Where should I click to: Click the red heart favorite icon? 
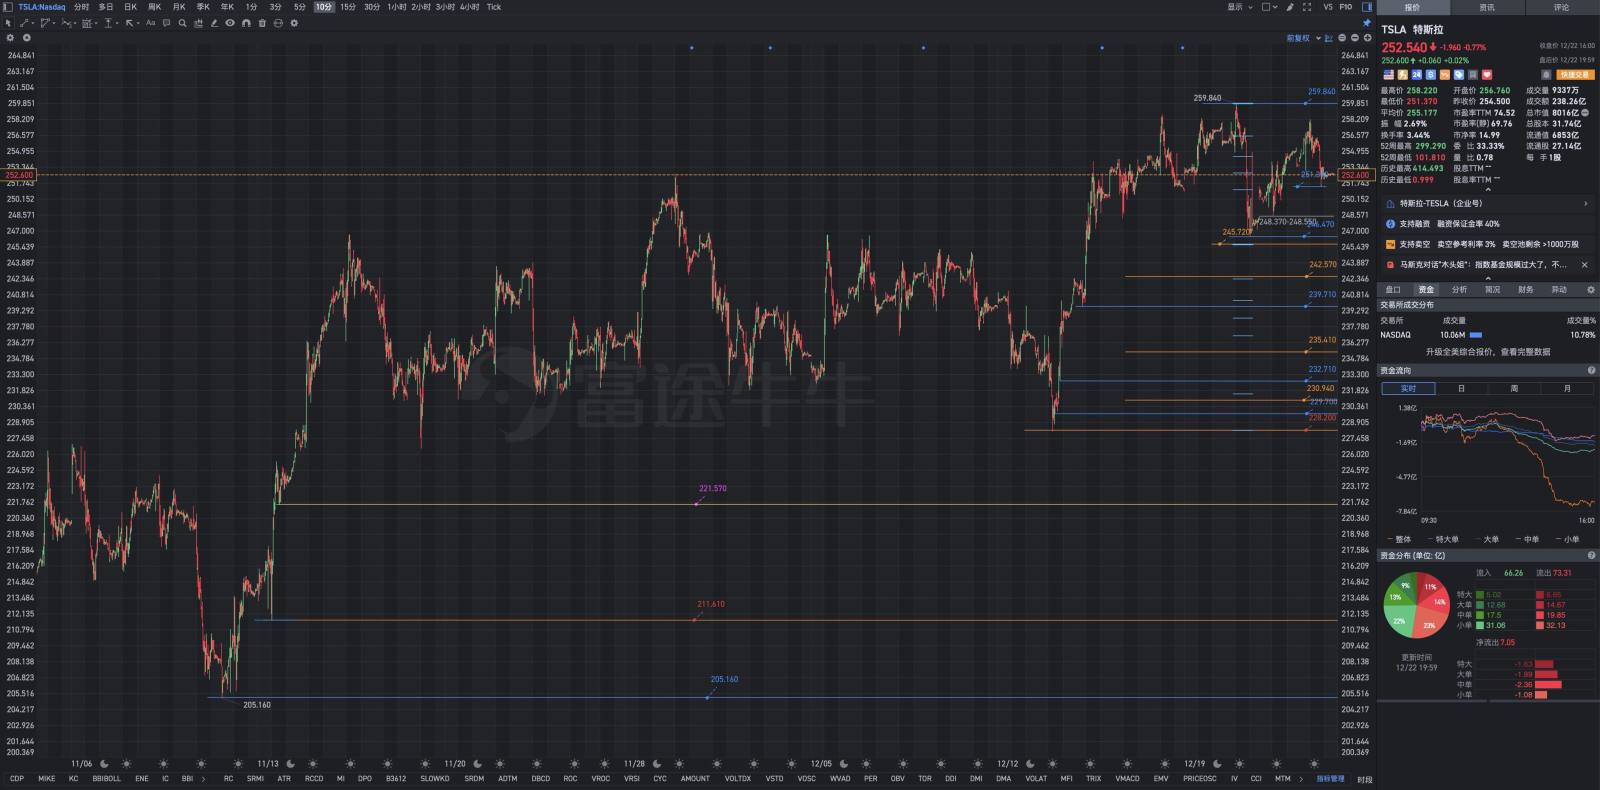1487,74
